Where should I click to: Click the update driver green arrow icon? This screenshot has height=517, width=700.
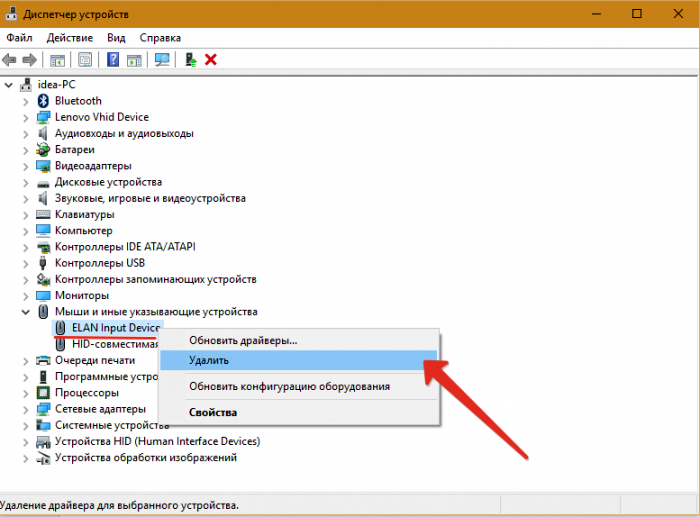191,59
